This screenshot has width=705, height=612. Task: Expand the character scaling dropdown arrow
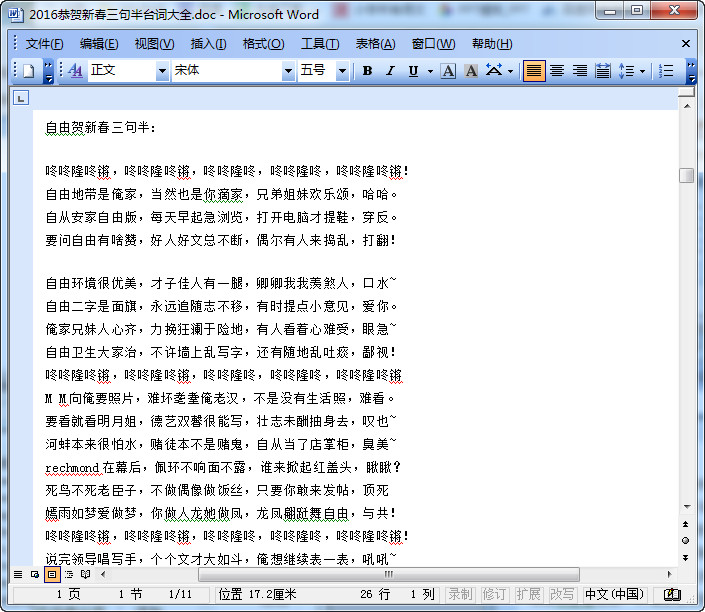510,71
